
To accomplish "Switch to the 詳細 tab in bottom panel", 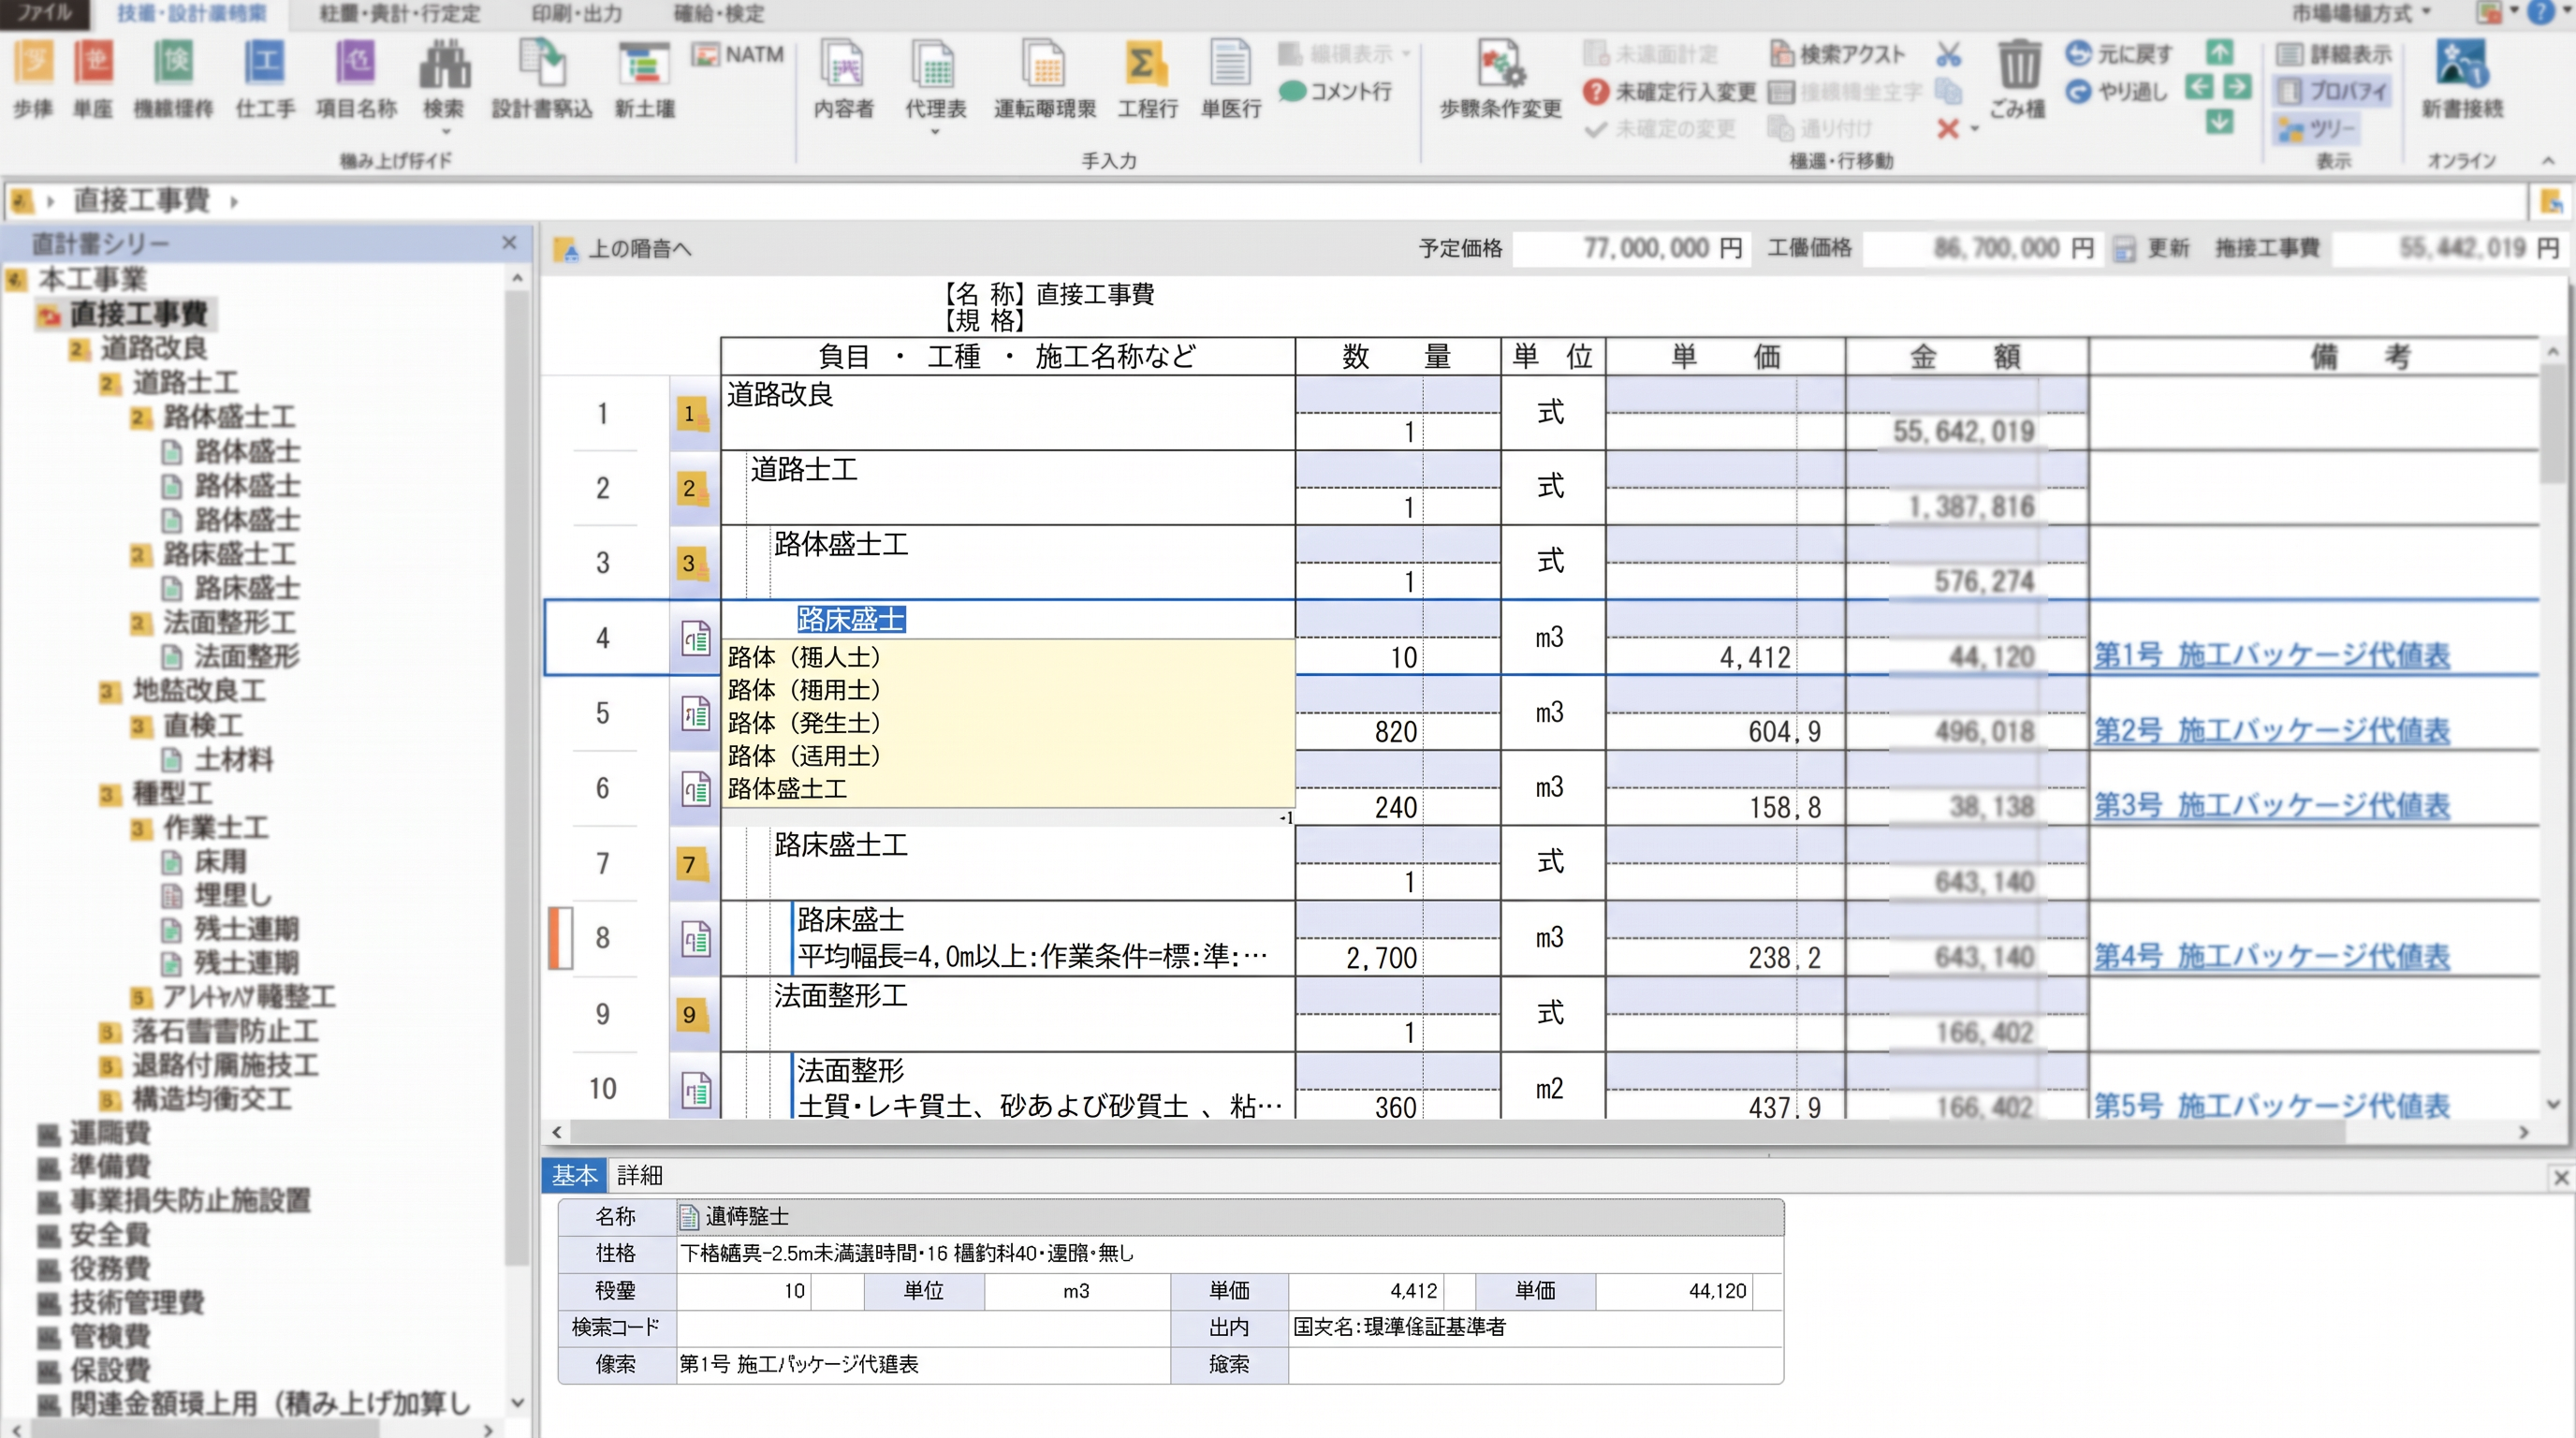I will click(x=639, y=1175).
